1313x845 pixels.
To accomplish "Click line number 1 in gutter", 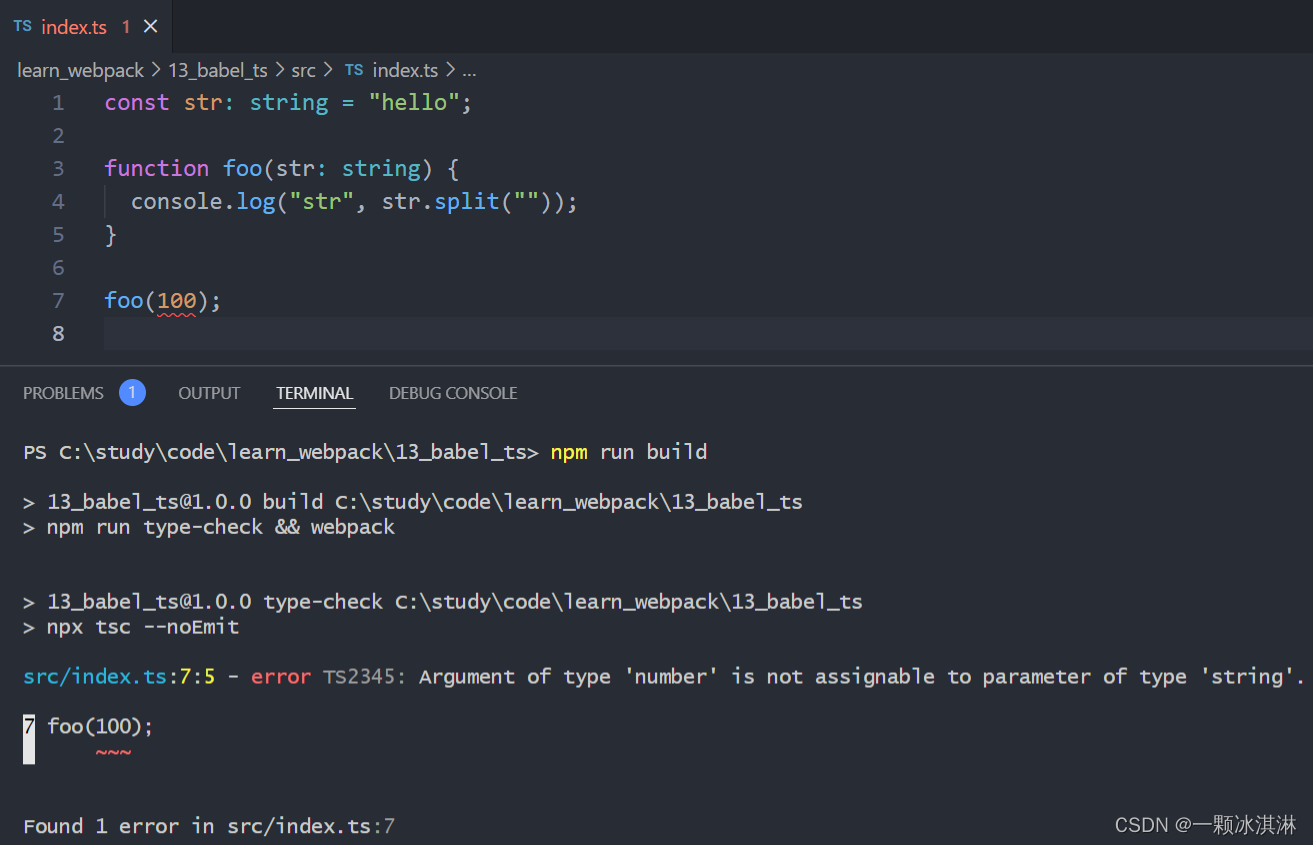I will pyautogui.click(x=58, y=103).
